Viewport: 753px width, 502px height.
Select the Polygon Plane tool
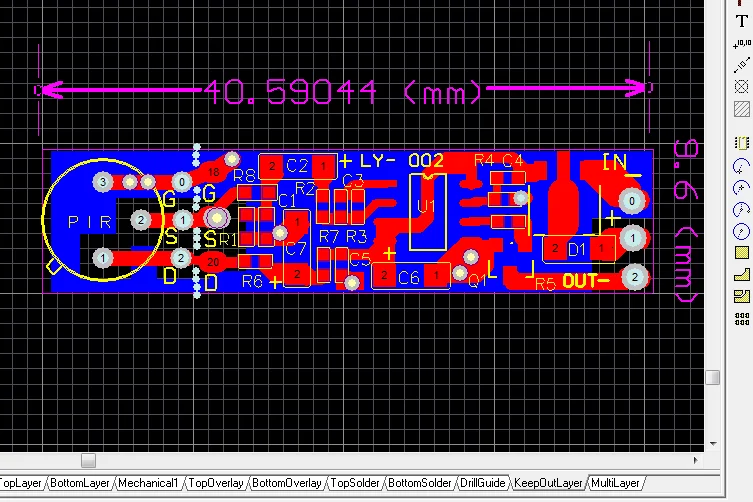click(x=741, y=274)
